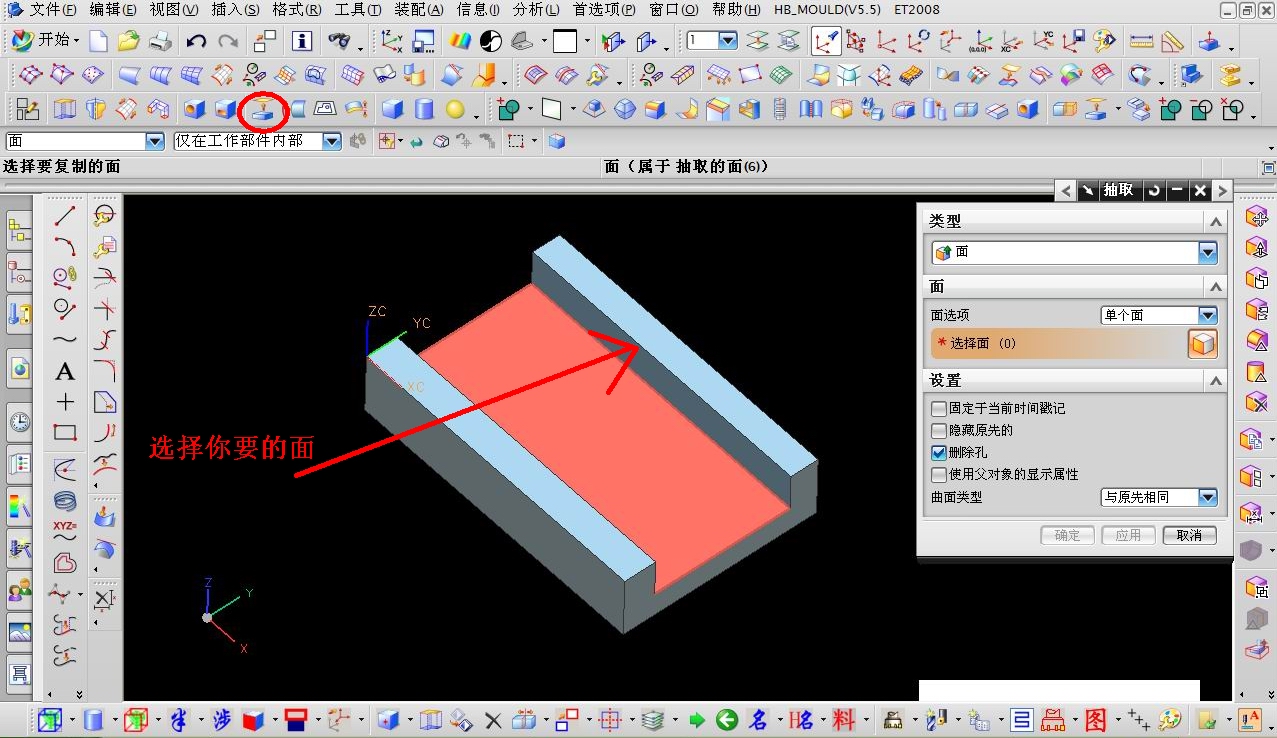Click the Information (i) icon
This screenshot has width=1277, height=738.
[x=301, y=41]
